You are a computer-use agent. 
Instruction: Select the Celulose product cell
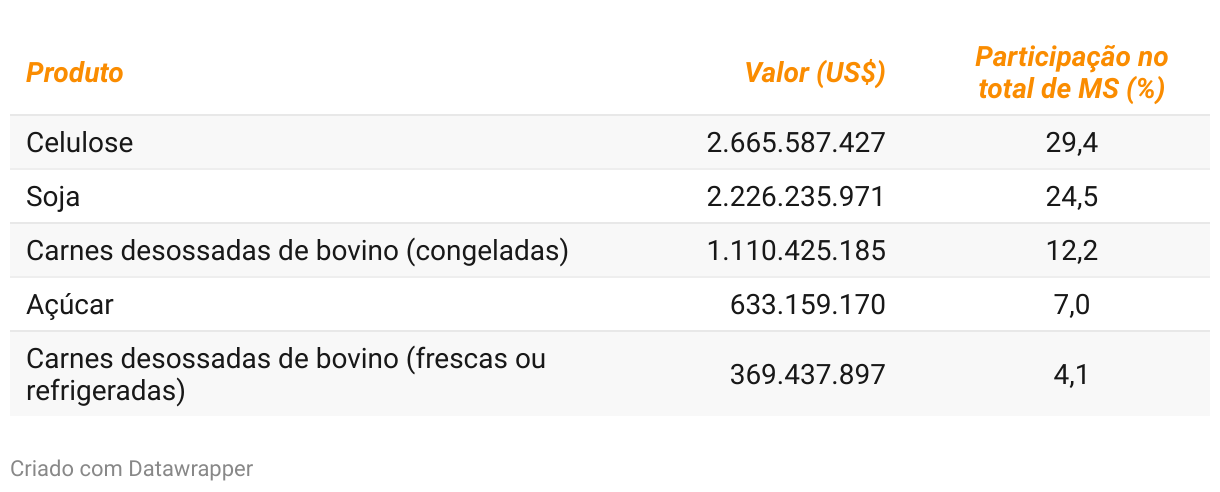80,143
